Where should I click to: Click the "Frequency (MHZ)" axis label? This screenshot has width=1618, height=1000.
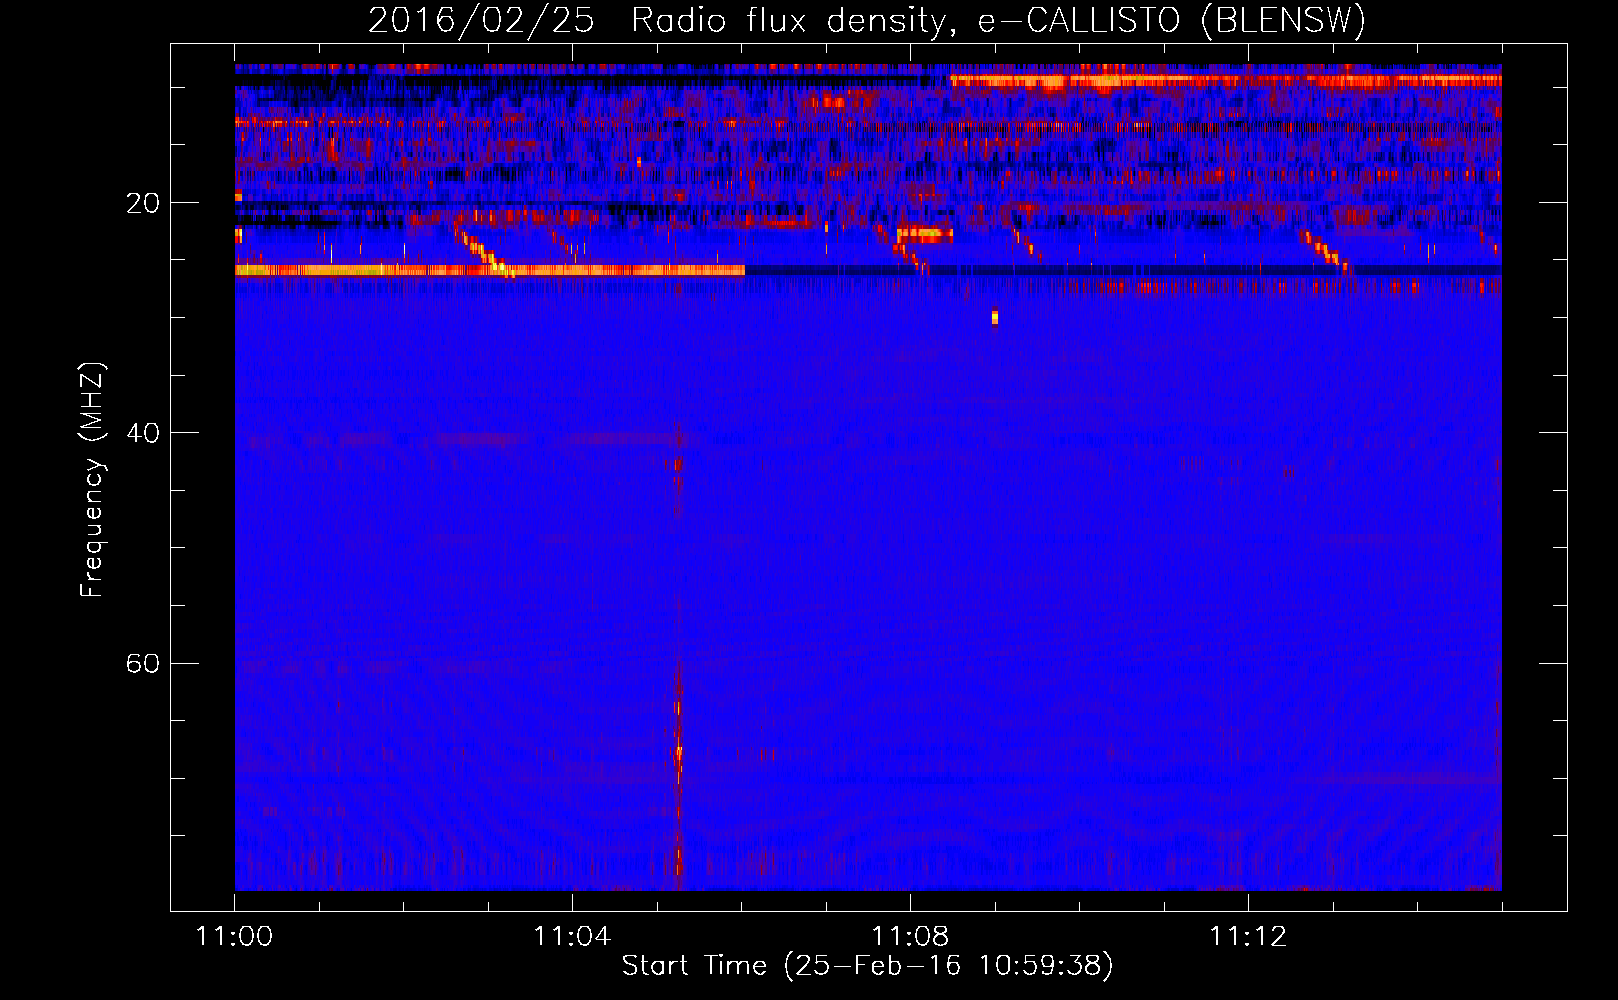coord(92,480)
